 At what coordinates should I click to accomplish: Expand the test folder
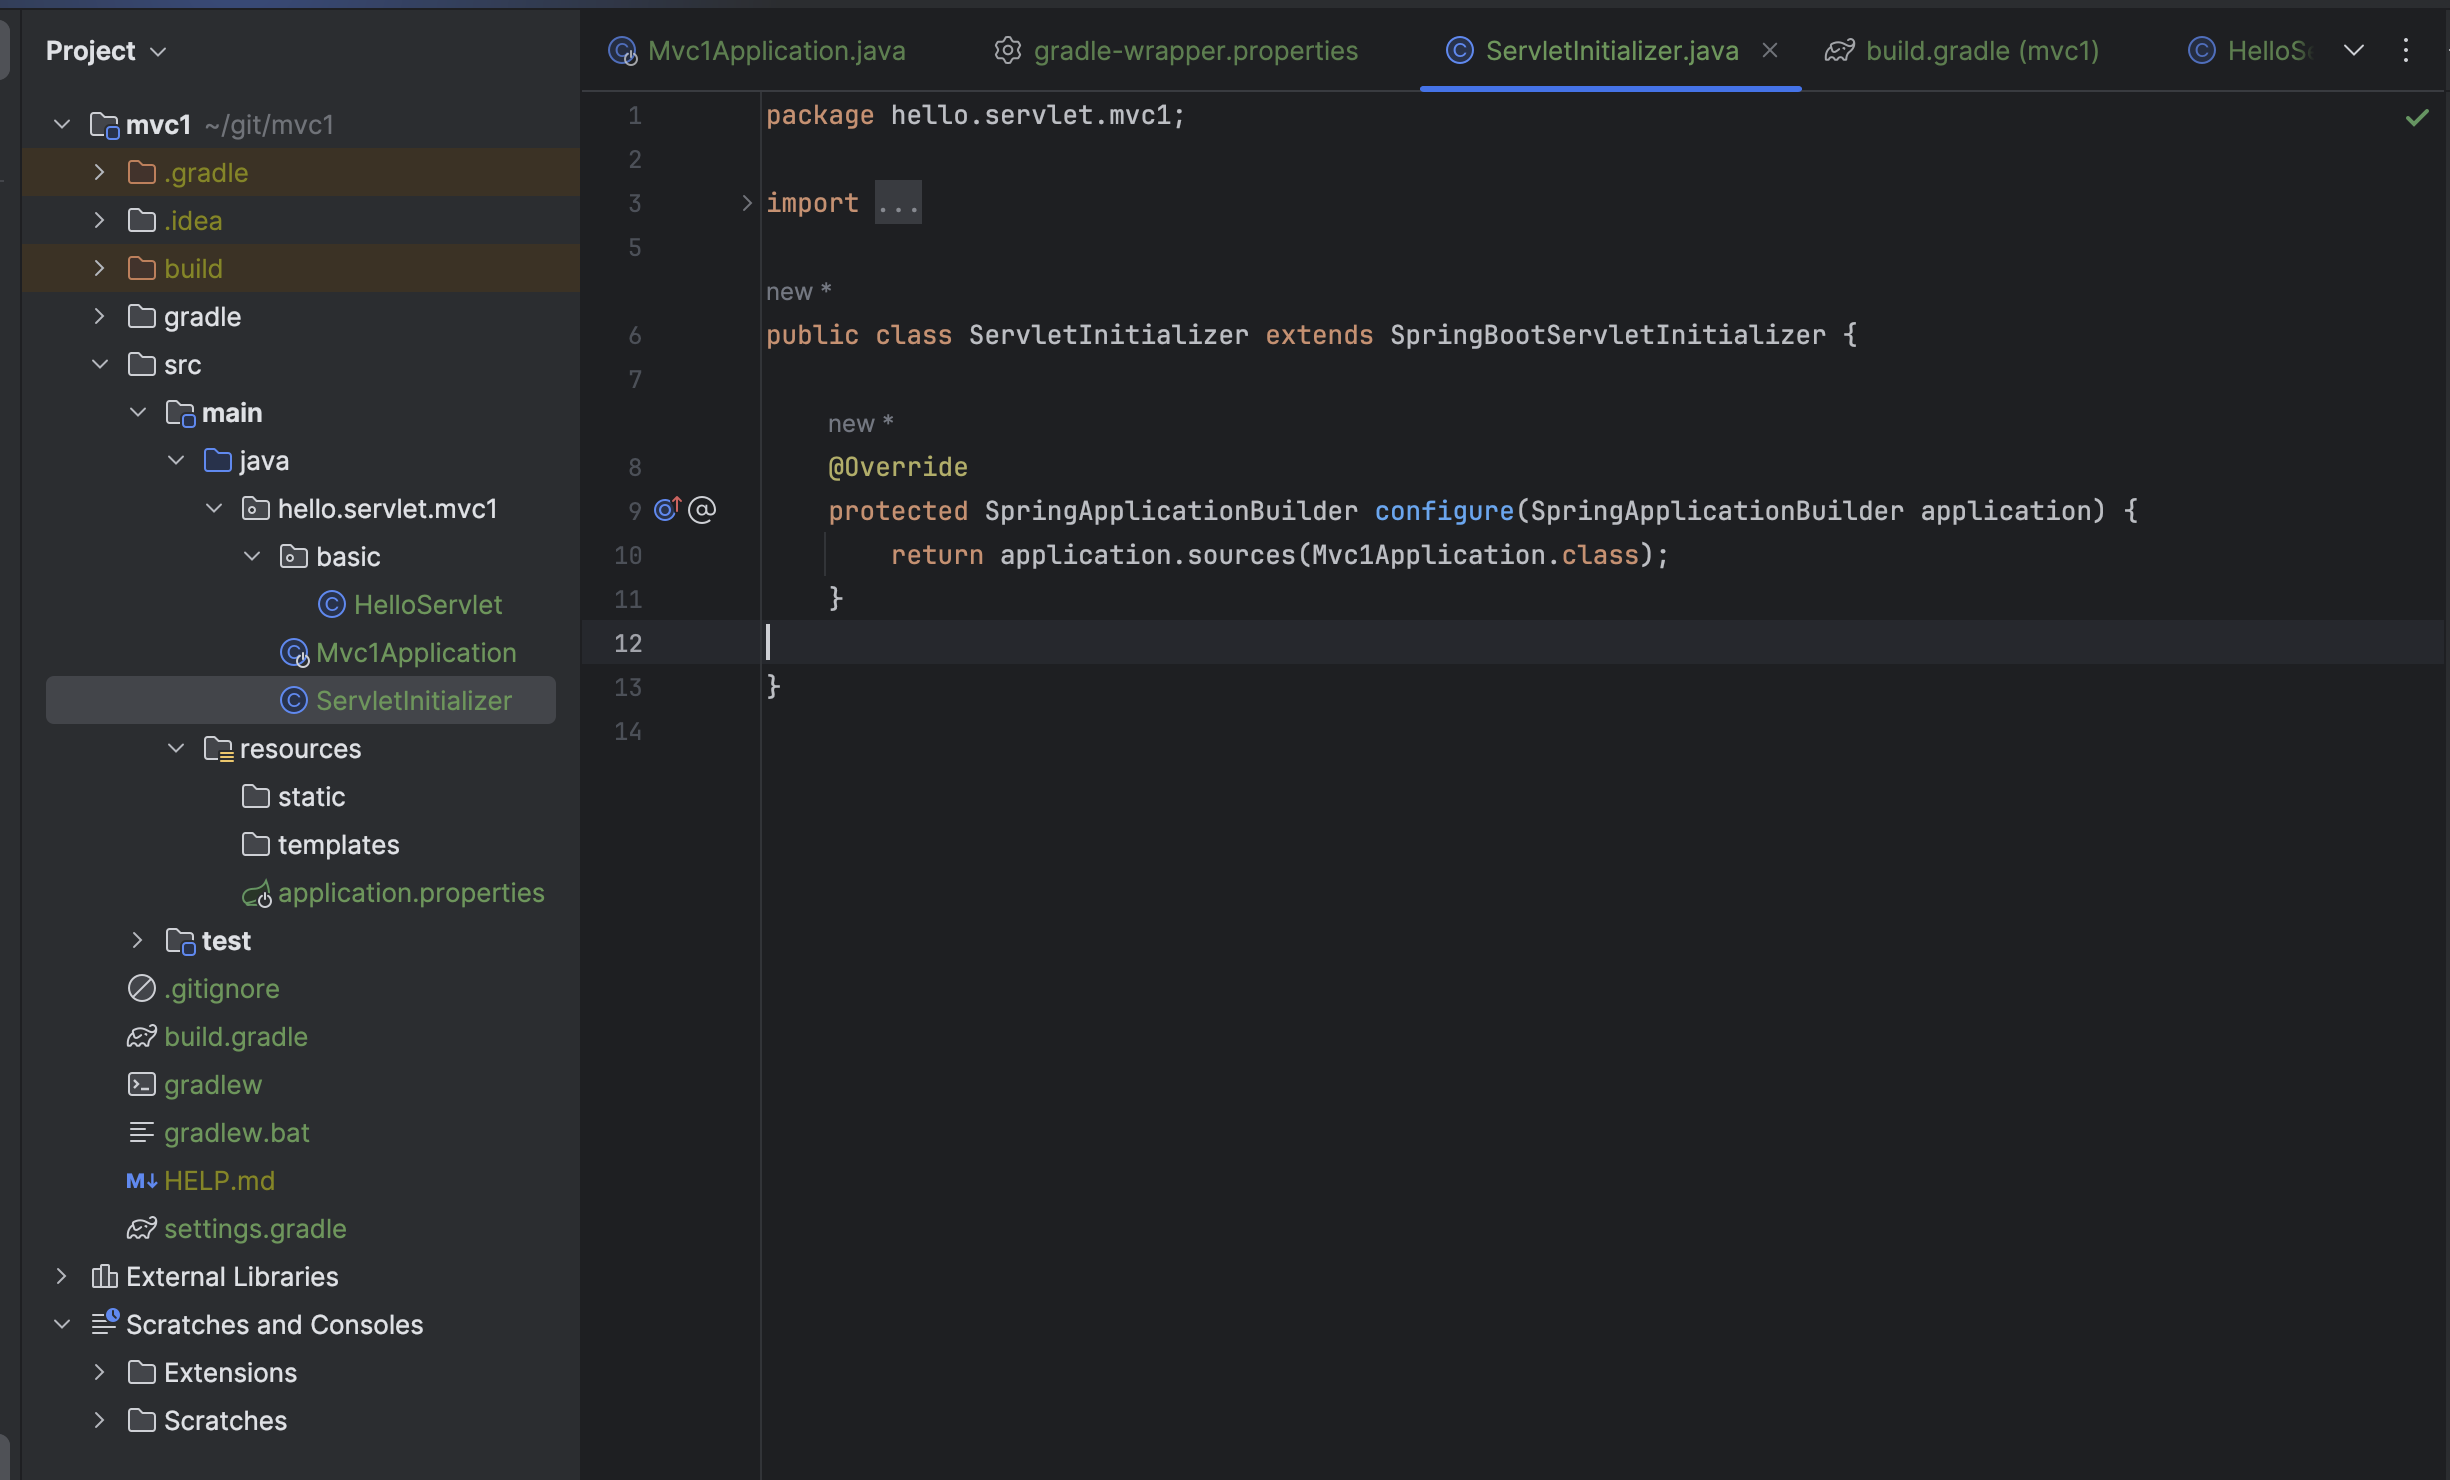point(137,941)
